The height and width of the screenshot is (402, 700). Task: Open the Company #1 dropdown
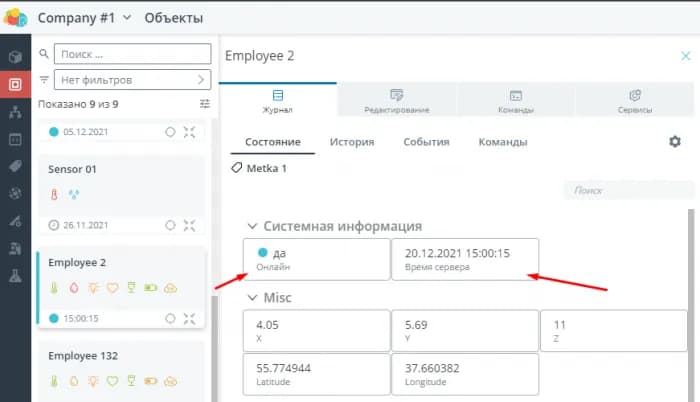coord(84,18)
